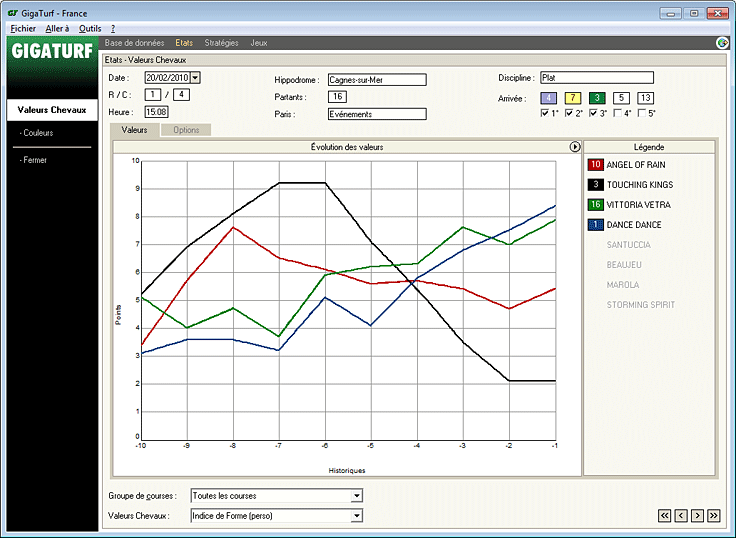Click the arrival box number 5
Viewport: 736px width, 538px height.
pyautogui.click(x=621, y=98)
